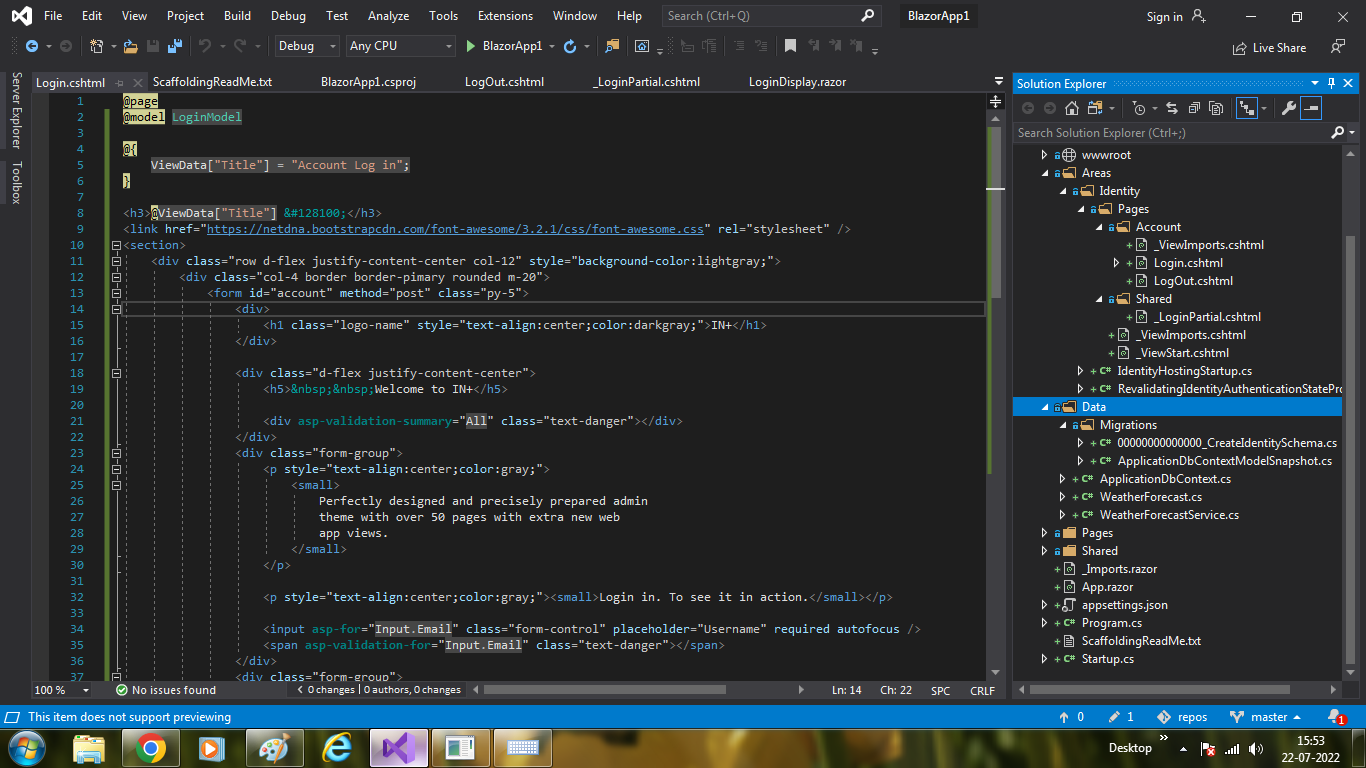1366x768 pixels.
Task: Open the Debug menu
Action: (x=288, y=15)
